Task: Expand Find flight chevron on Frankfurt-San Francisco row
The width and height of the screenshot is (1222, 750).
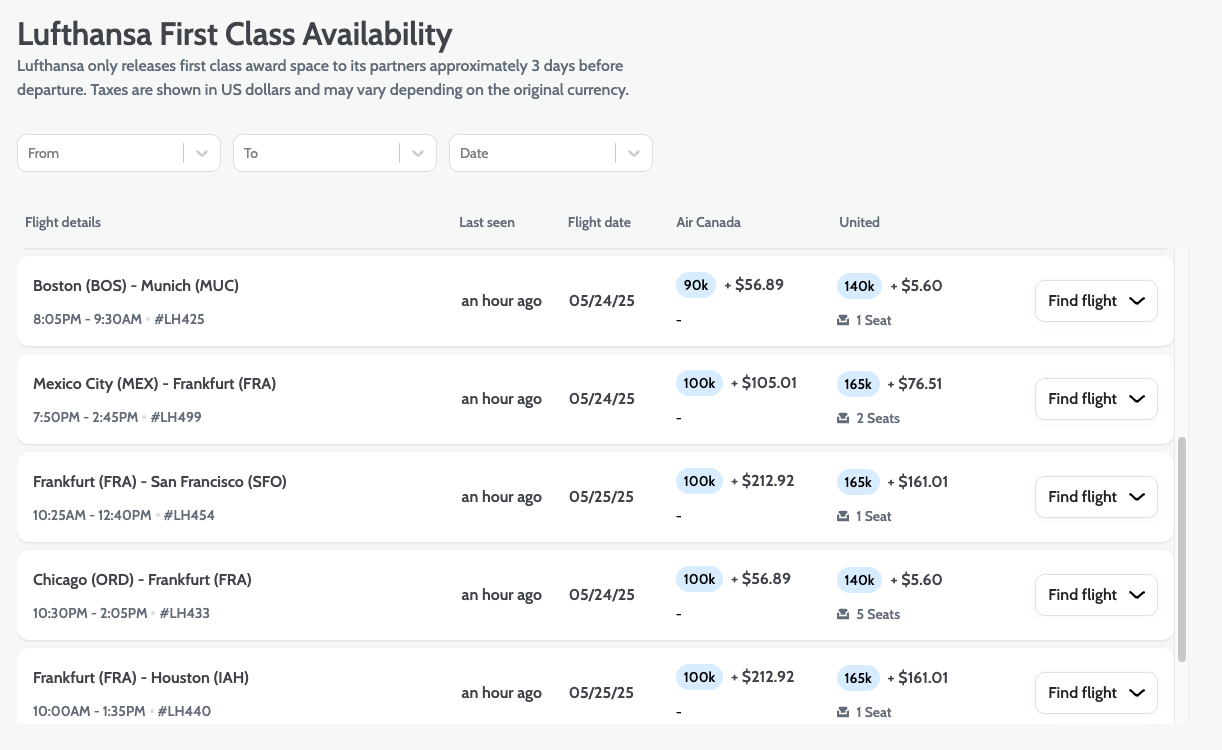Action: (x=1137, y=496)
